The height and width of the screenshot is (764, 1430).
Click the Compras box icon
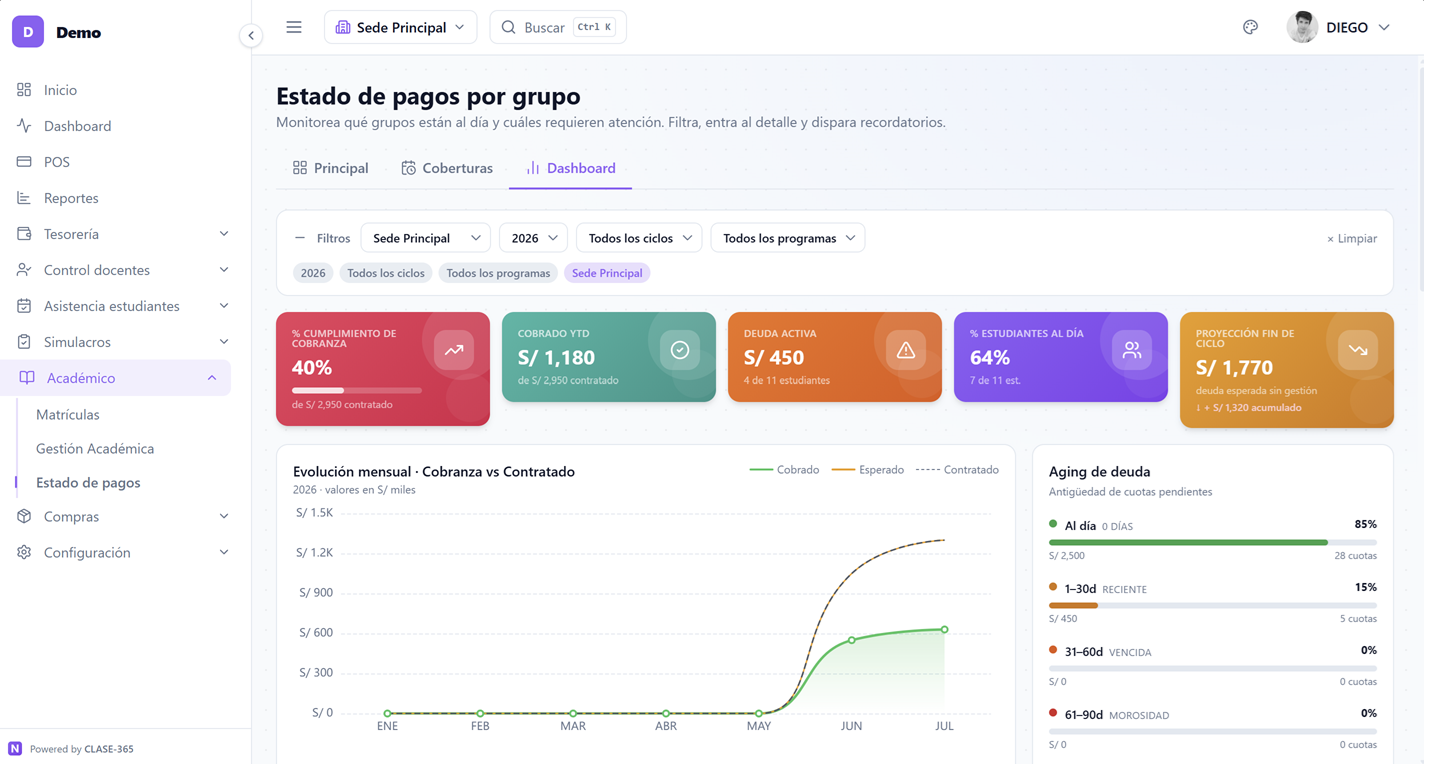point(24,517)
